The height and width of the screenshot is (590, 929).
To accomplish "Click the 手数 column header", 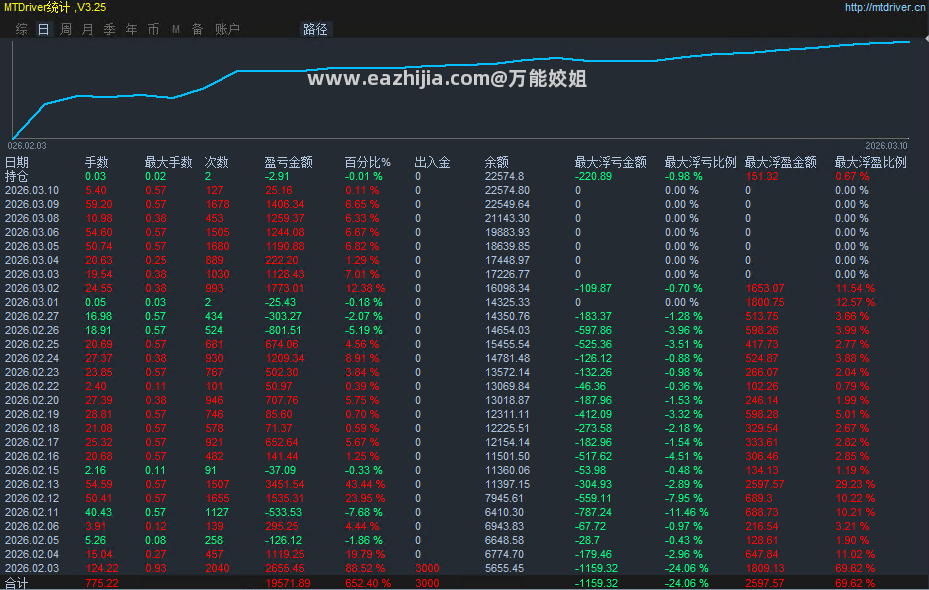I will point(97,162).
